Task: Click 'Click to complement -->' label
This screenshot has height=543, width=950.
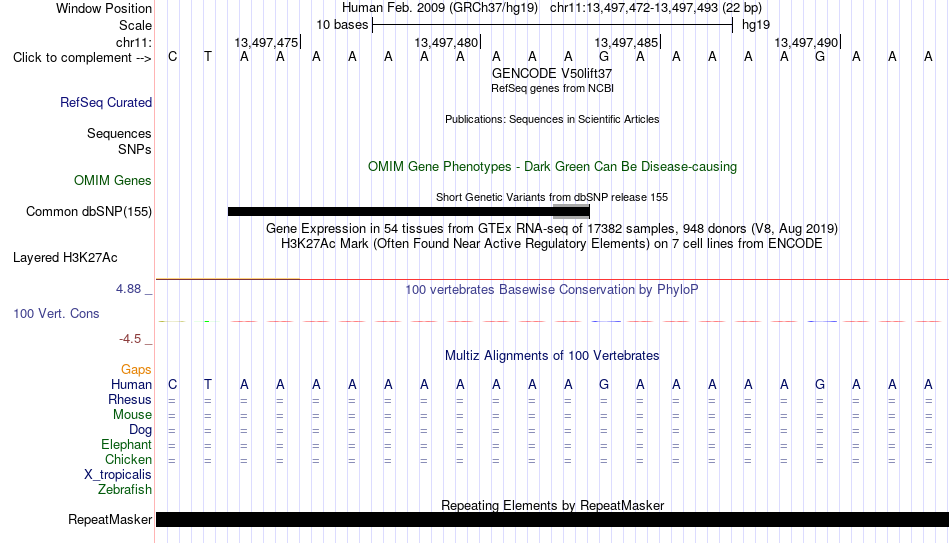Action: [82, 58]
